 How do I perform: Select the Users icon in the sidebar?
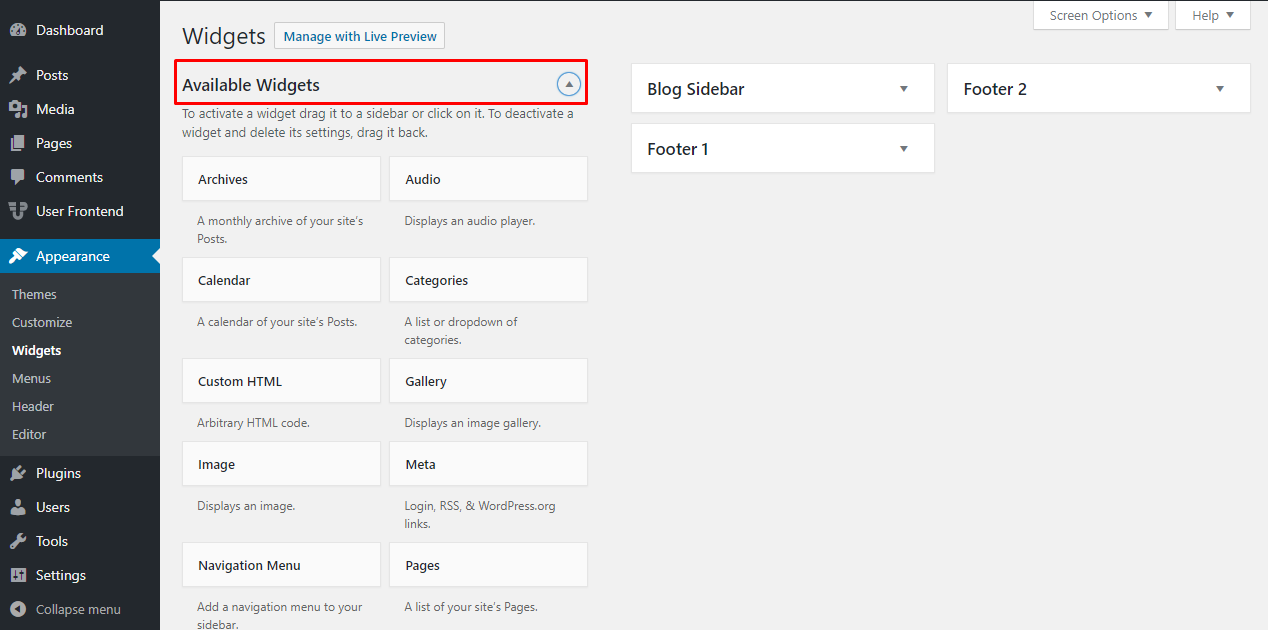tap(21, 506)
